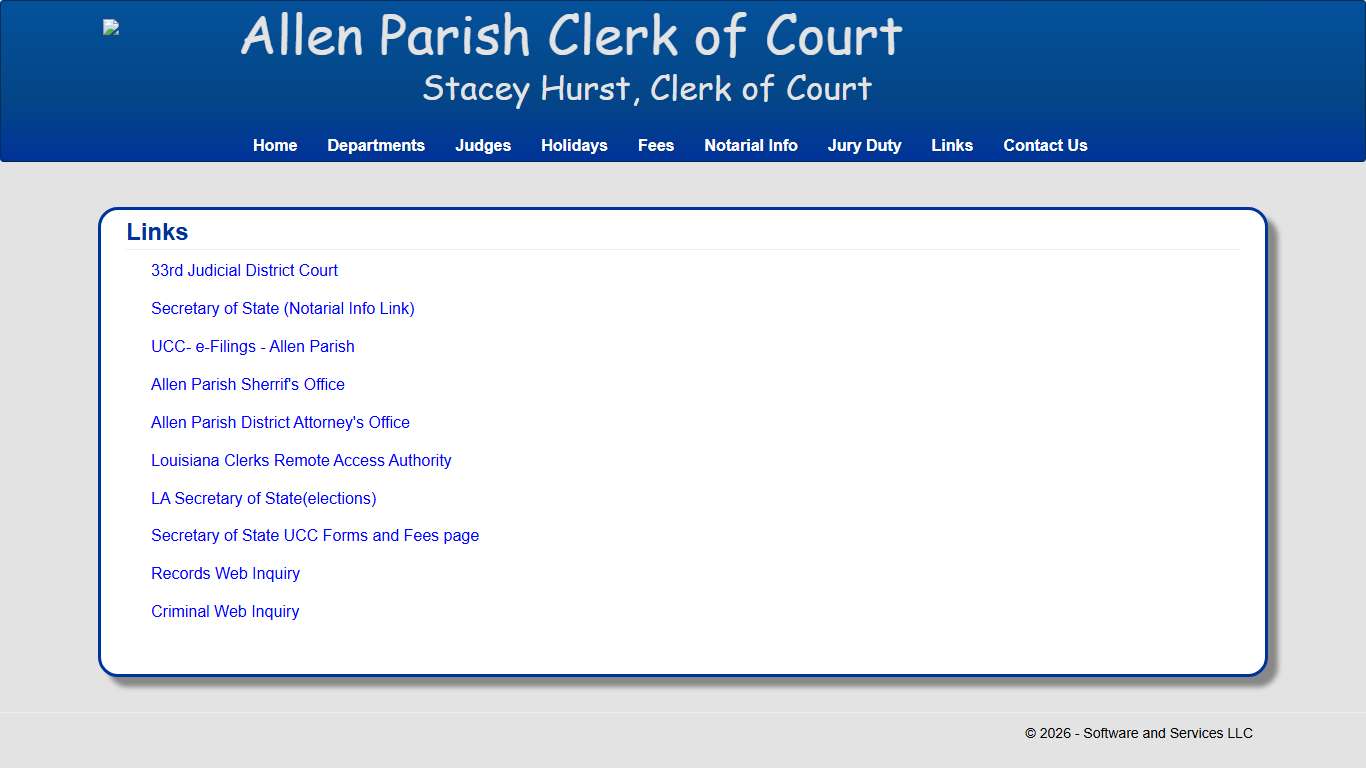Select Judges from the navigation bar
Image resolution: width=1366 pixels, height=768 pixels.
tap(483, 145)
